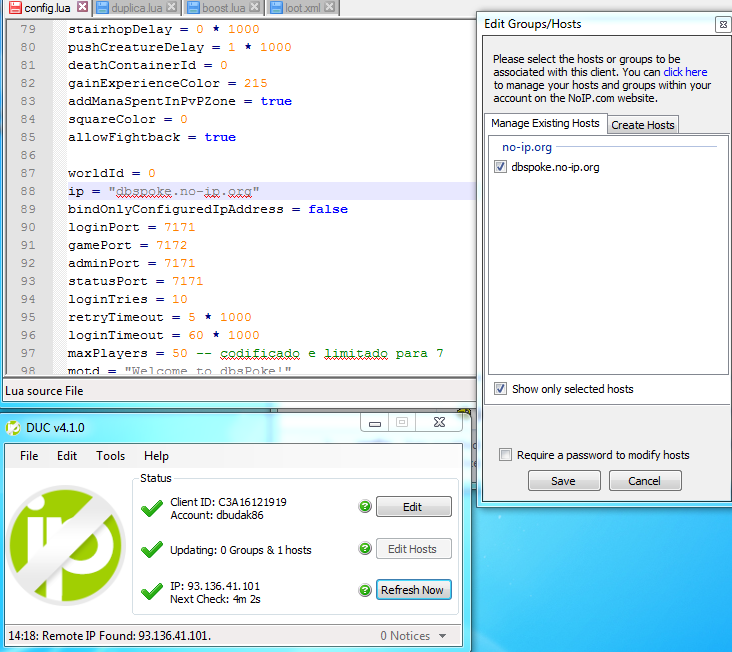Click the large No-IP logo in DUC window
This screenshot has width=732, height=652.
(66, 545)
